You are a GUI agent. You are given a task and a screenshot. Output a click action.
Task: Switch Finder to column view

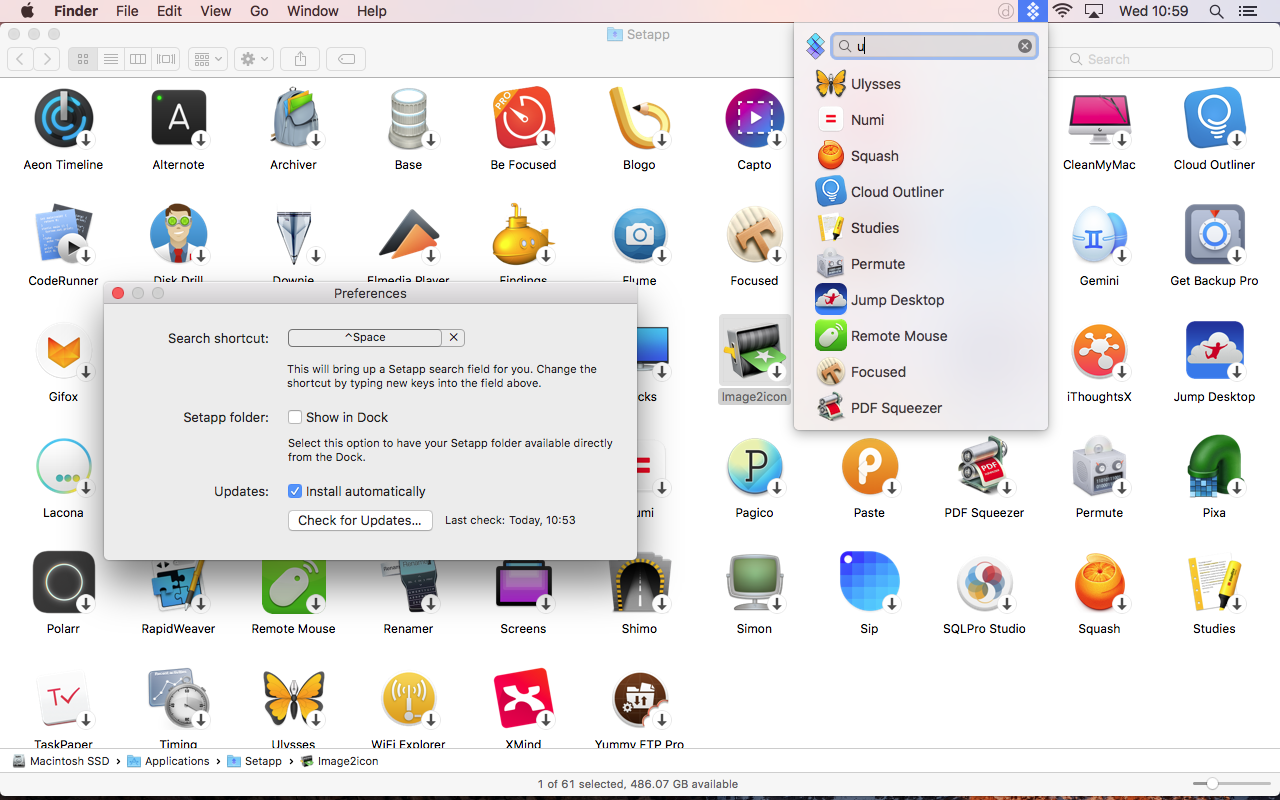click(x=139, y=59)
